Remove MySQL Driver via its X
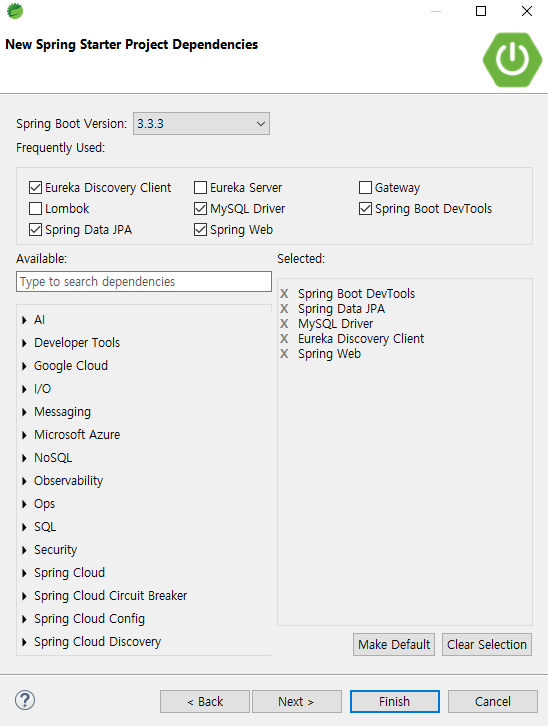Screen dimensions: 548x726 click(284, 324)
